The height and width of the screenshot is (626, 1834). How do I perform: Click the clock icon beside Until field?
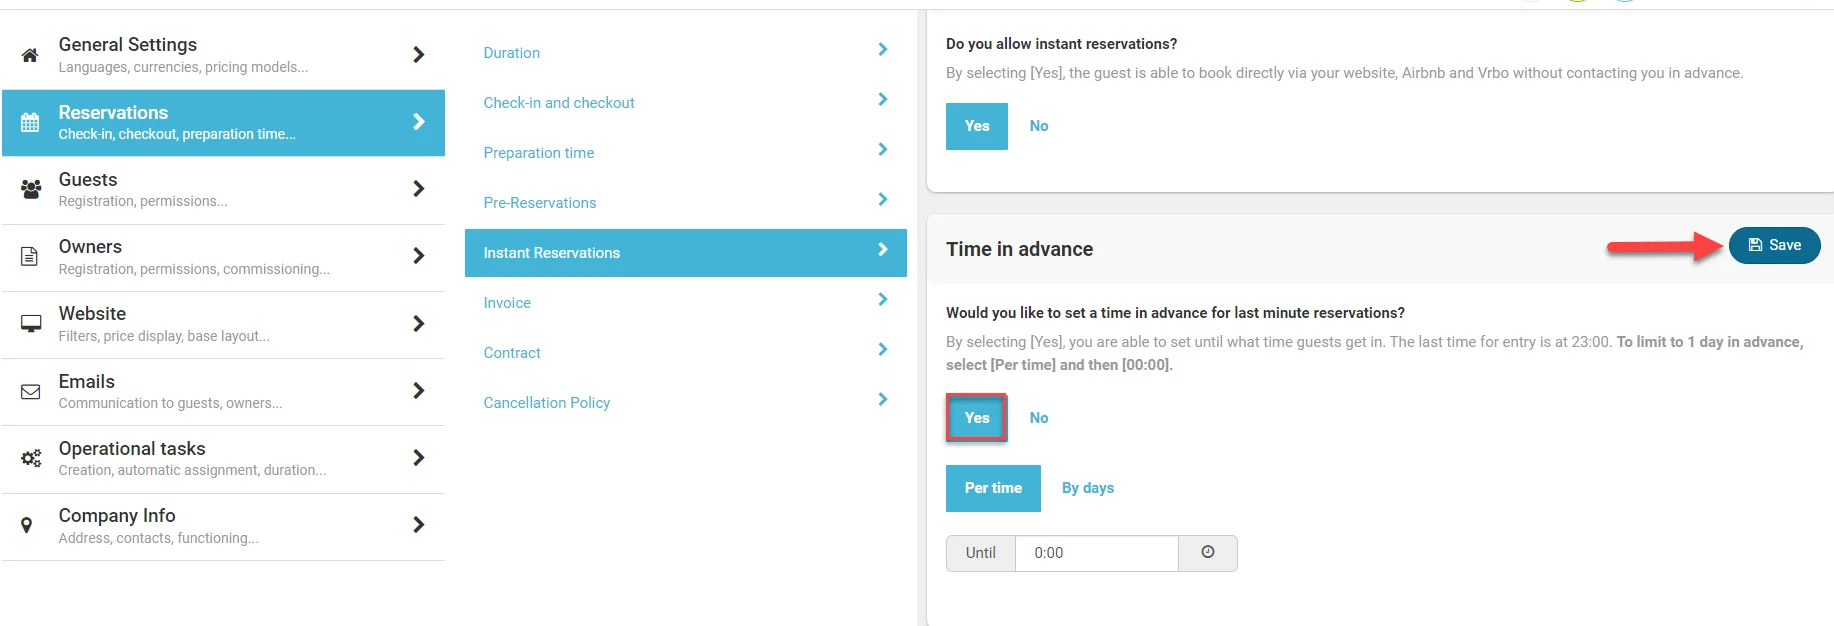(x=1207, y=552)
